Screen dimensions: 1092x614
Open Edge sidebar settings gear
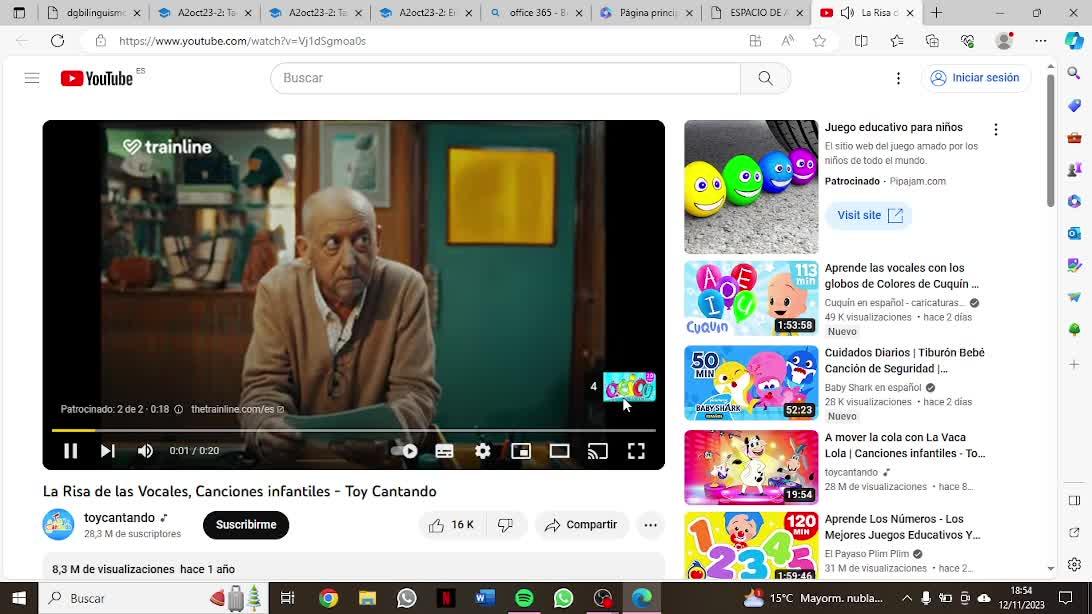tap(1074, 564)
